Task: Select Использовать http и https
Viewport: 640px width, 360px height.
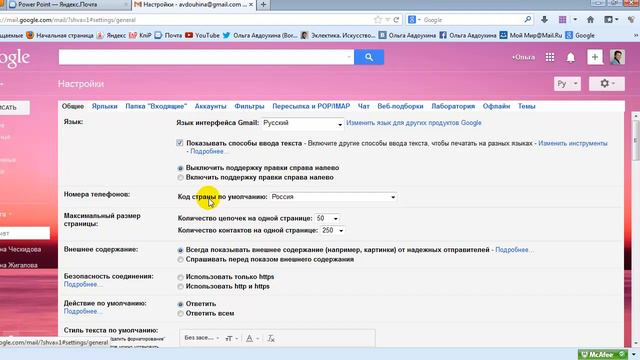Action: [x=180, y=287]
